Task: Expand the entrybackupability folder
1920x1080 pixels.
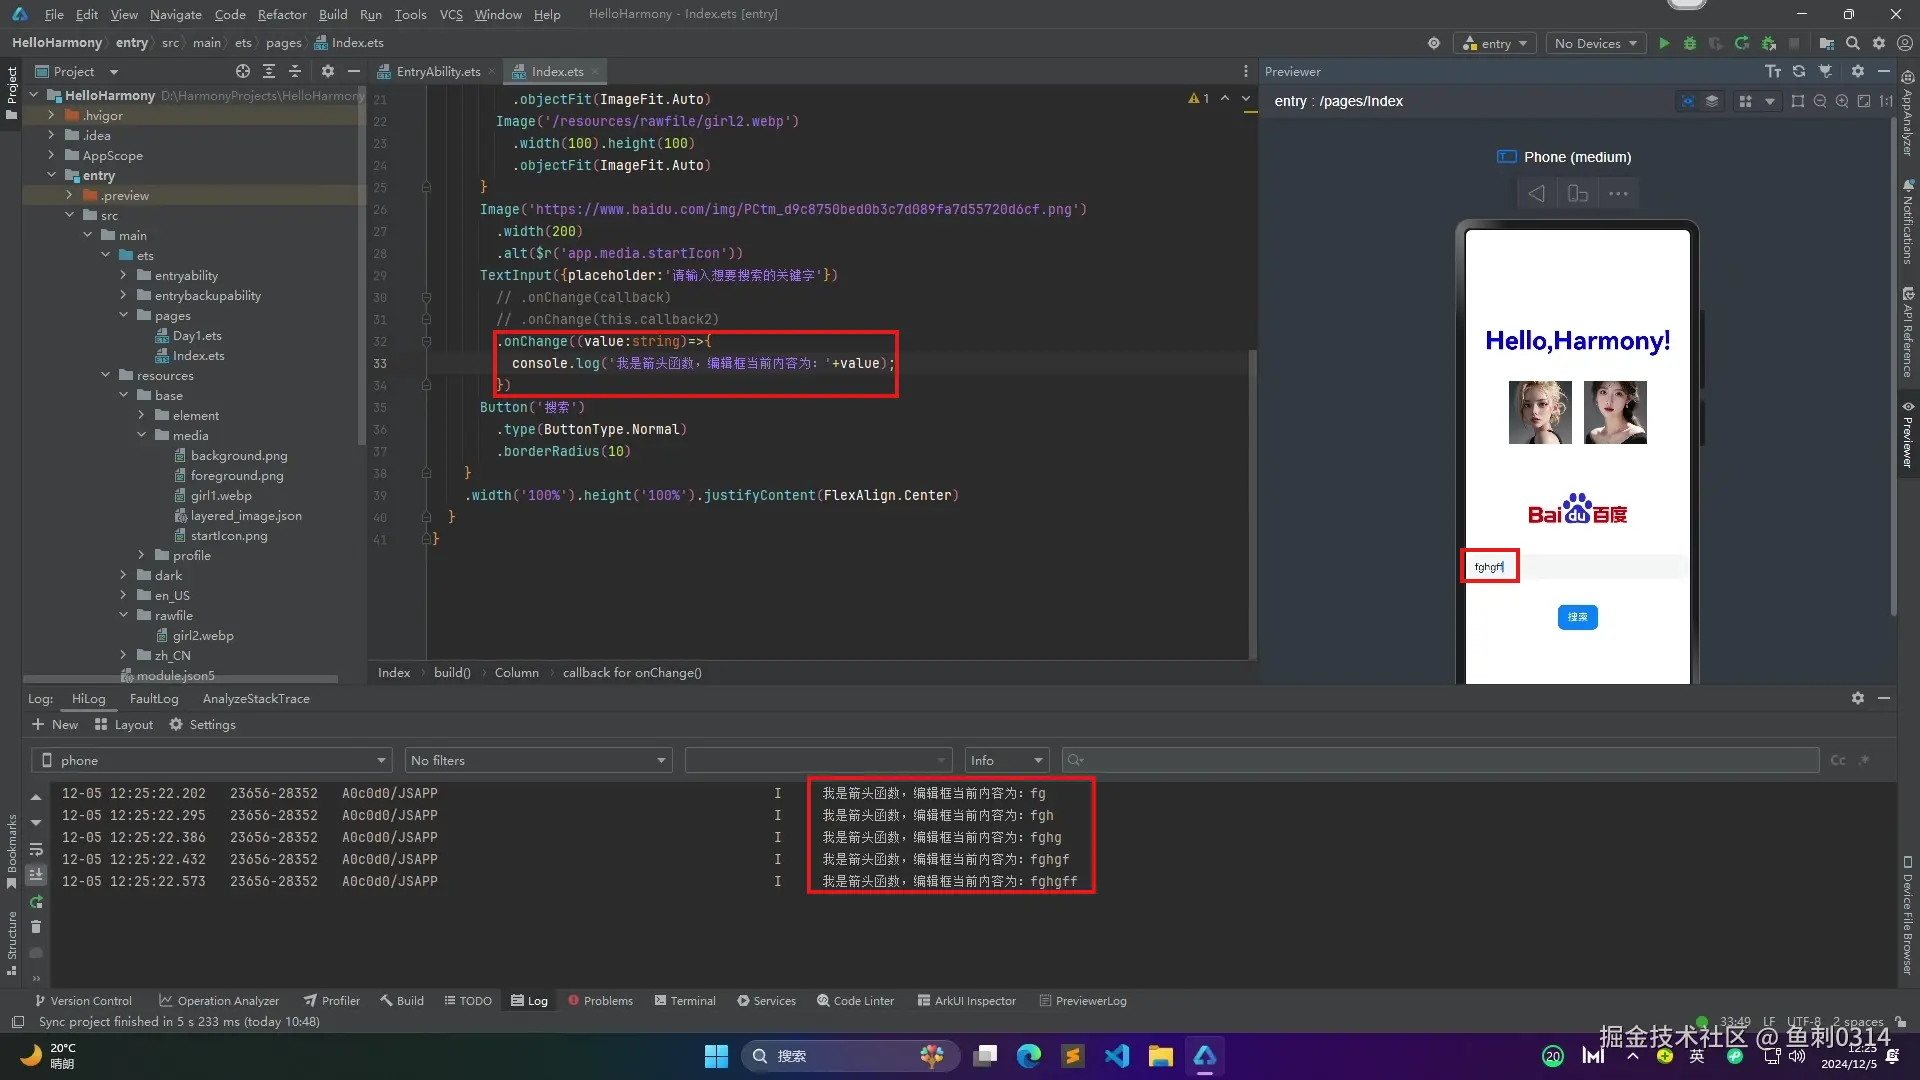Action: point(123,295)
